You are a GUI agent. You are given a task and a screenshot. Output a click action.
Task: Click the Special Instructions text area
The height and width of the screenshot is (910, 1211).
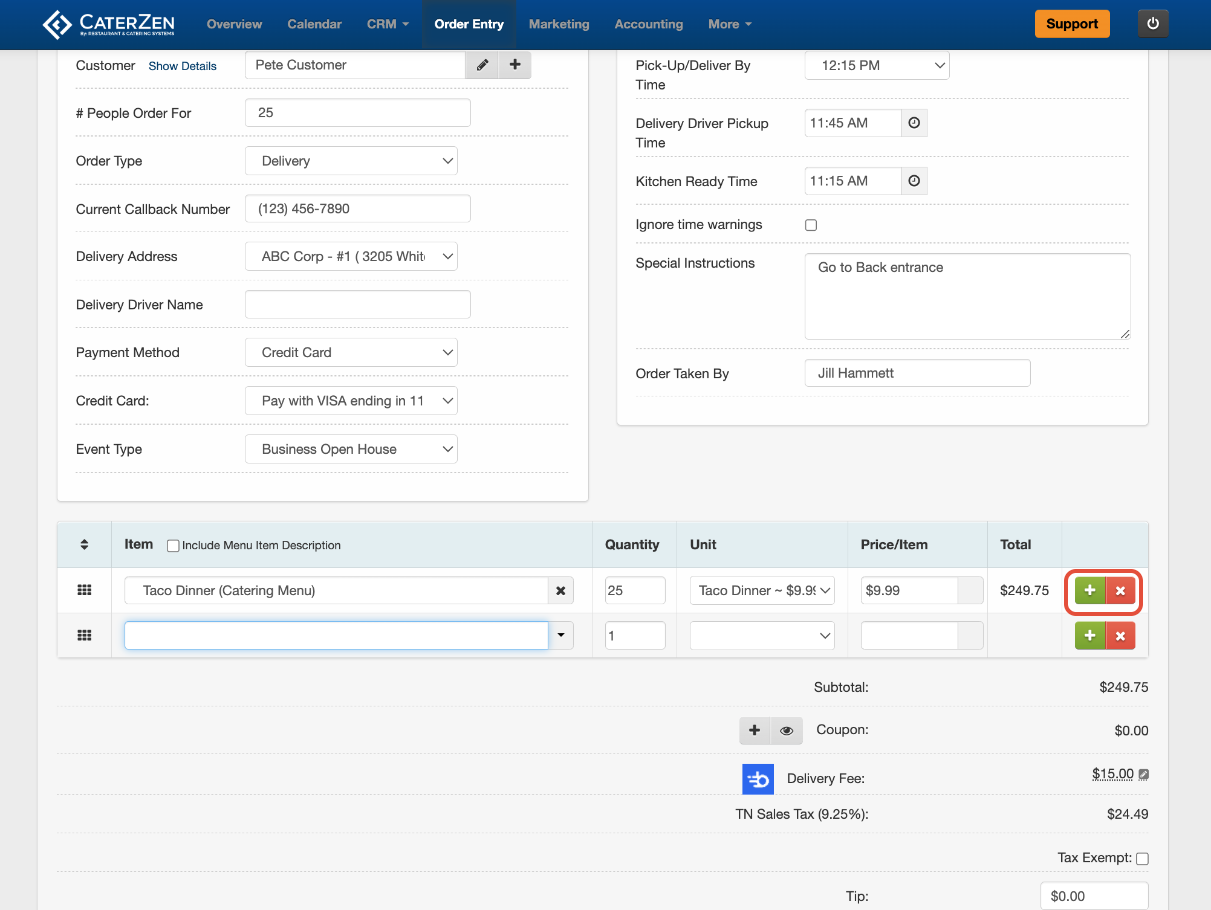(x=968, y=296)
